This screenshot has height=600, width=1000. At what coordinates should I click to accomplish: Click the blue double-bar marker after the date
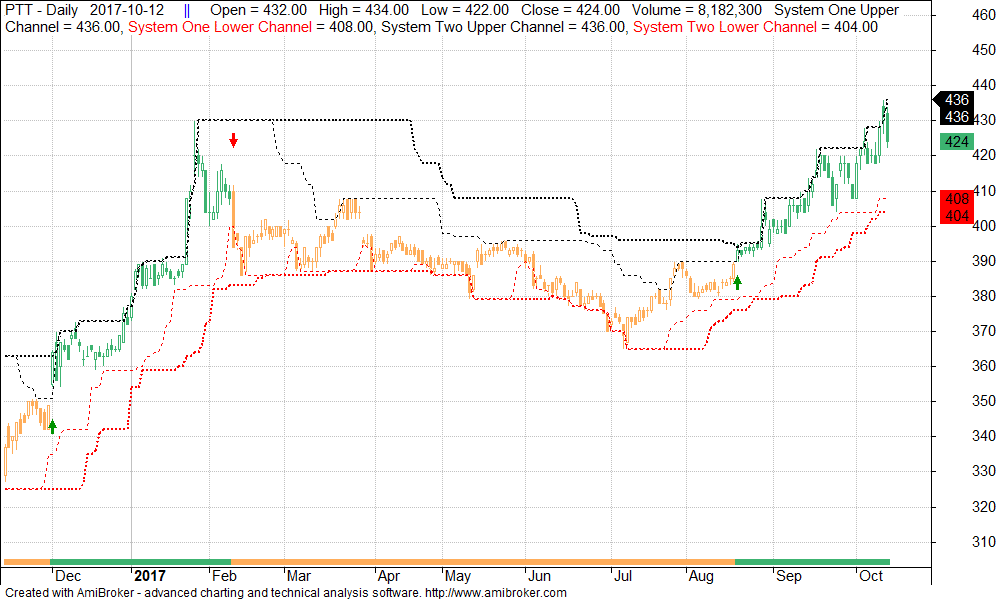tap(187, 10)
